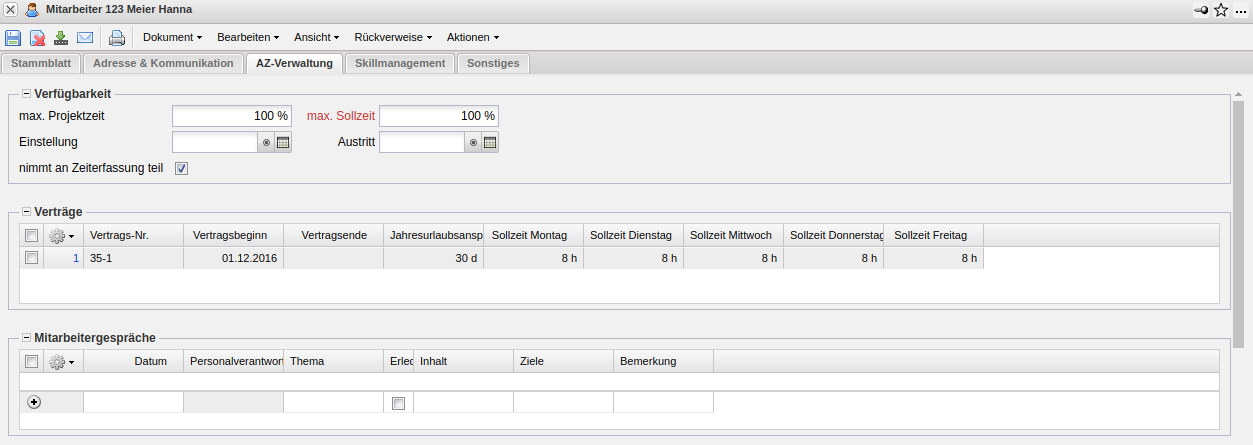Check the checkbox for contract row 35-1
The image size is (1253, 445).
point(31,258)
